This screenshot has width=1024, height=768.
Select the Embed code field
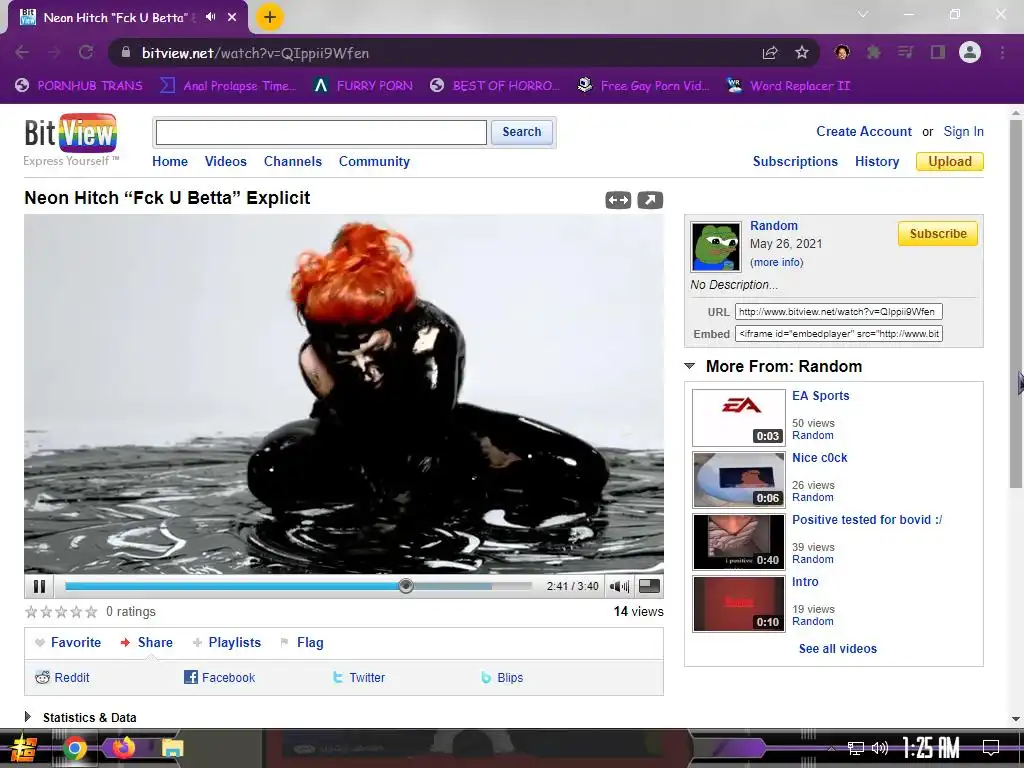(839, 334)
